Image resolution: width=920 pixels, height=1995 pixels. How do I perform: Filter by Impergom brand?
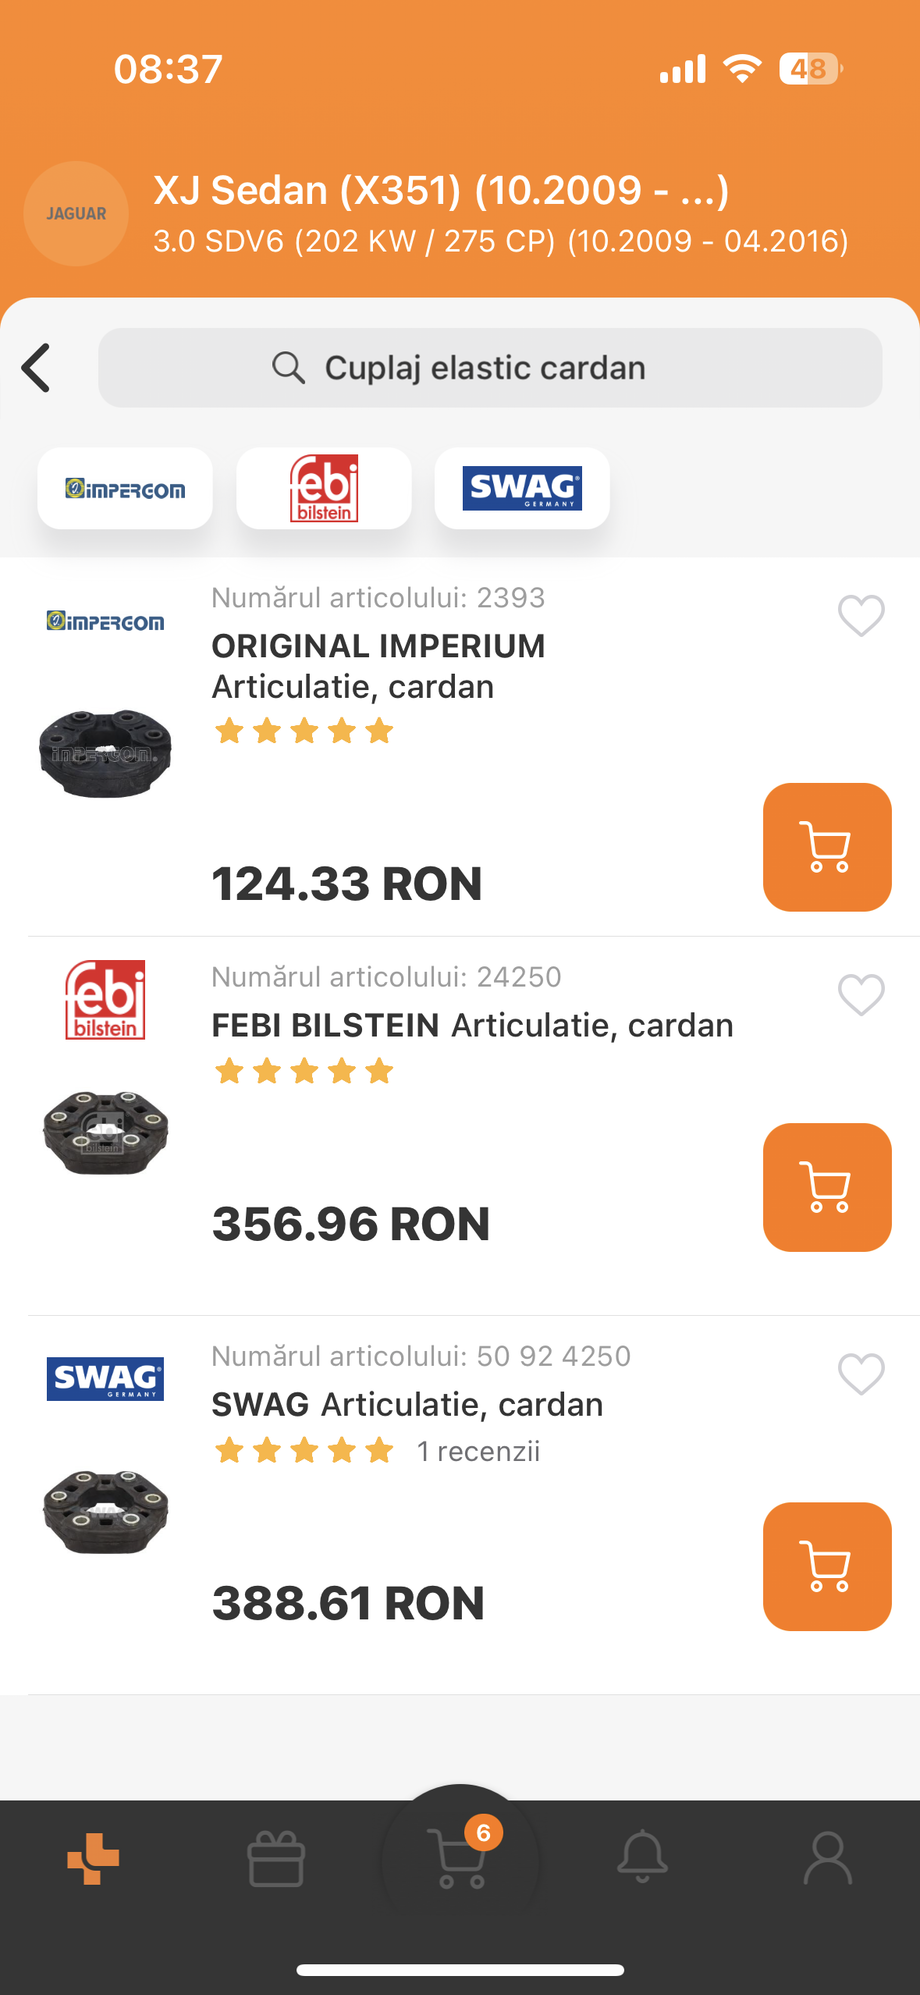point(125,489)
